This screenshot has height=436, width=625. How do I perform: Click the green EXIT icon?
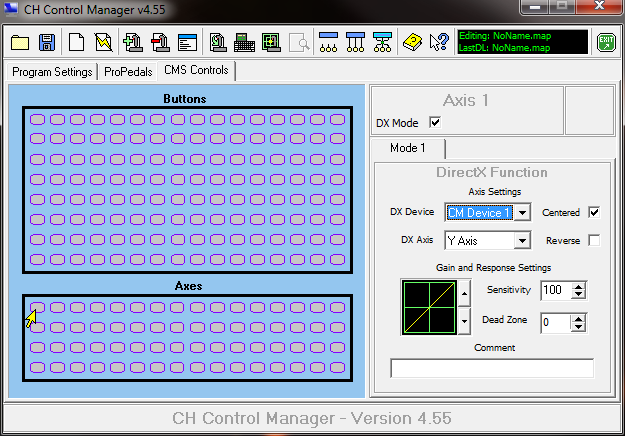[606, 42]
